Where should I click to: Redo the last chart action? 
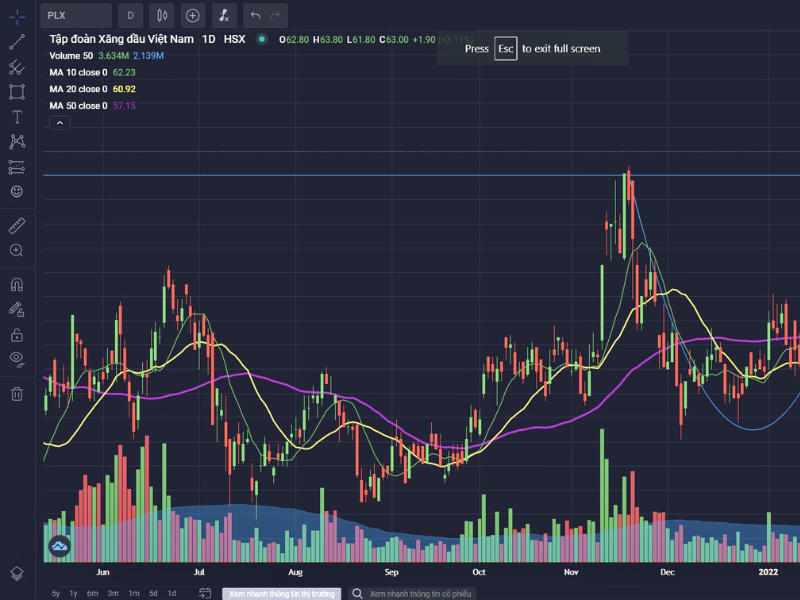click(276, 15)
